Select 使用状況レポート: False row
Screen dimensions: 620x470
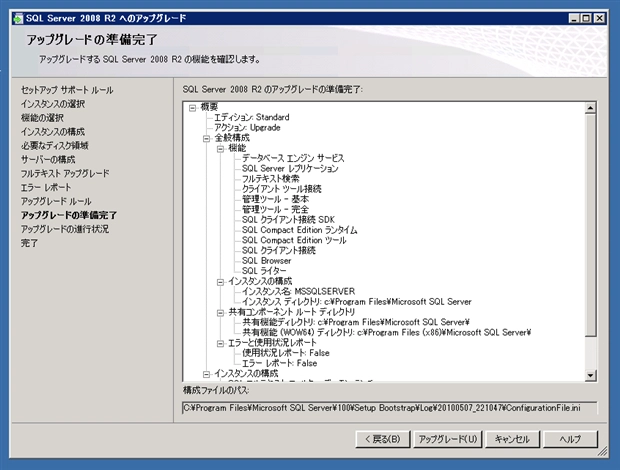pyautogui.click(x=285, y=353)
